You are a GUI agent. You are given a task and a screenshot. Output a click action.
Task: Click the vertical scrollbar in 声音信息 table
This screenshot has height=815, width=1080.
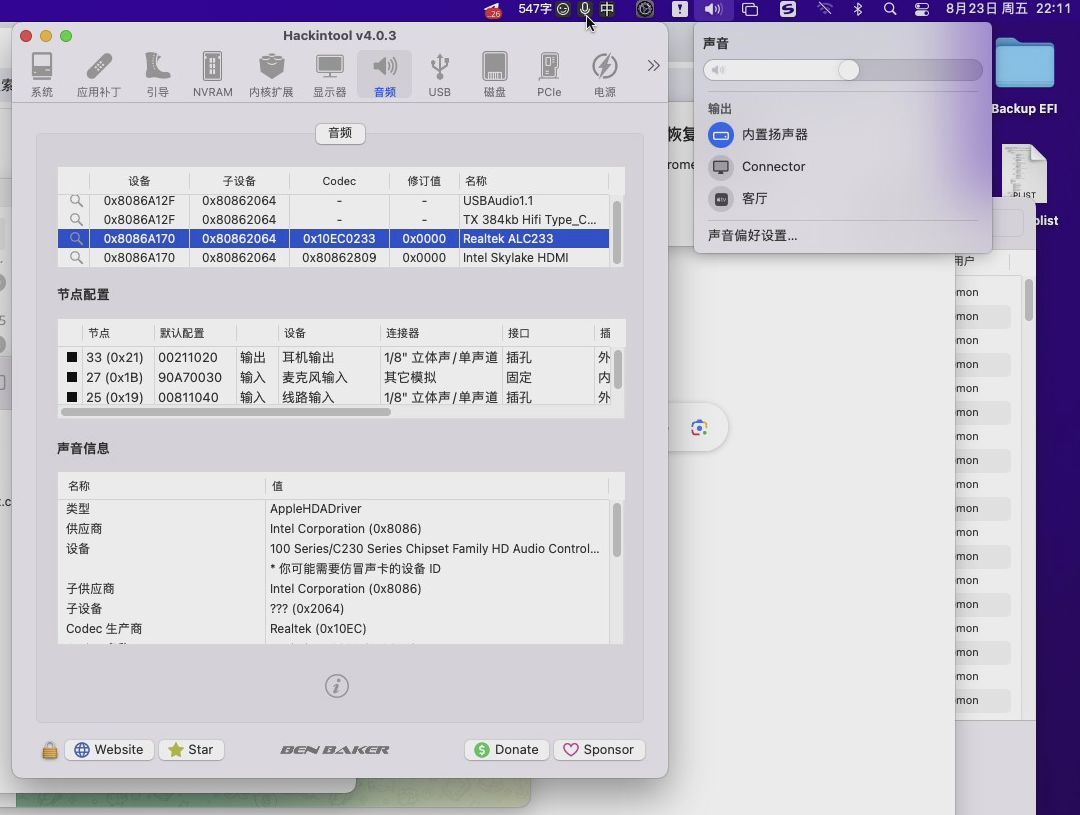[x=617, y=530]
